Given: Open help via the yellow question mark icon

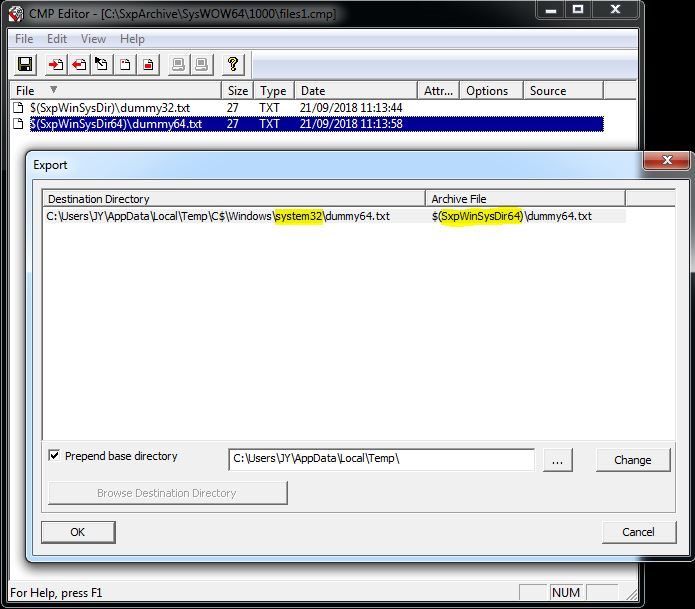Looking at the screenshot, I should pyautogui.click(x=232, y=65).
